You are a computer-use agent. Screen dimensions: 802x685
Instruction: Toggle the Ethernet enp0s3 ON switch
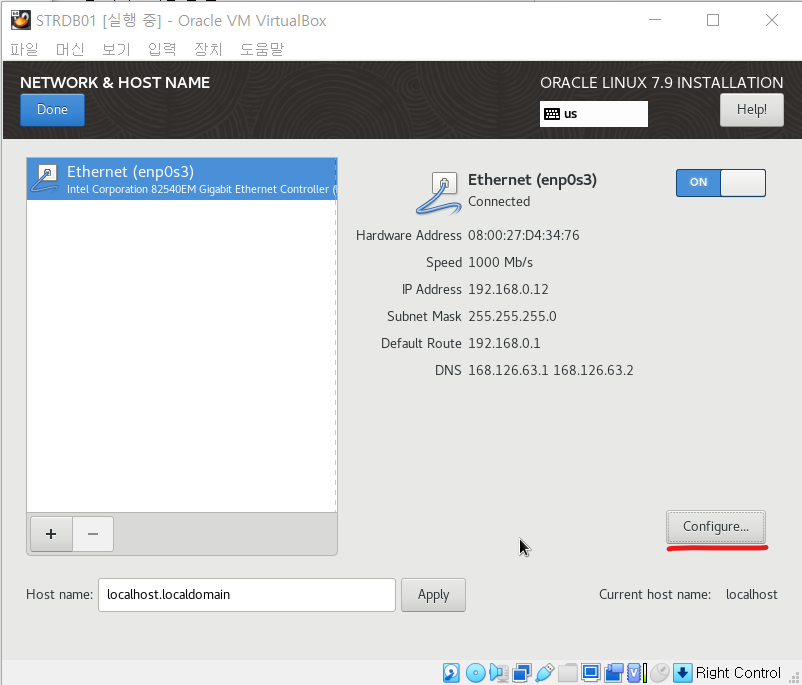[721, 183]
